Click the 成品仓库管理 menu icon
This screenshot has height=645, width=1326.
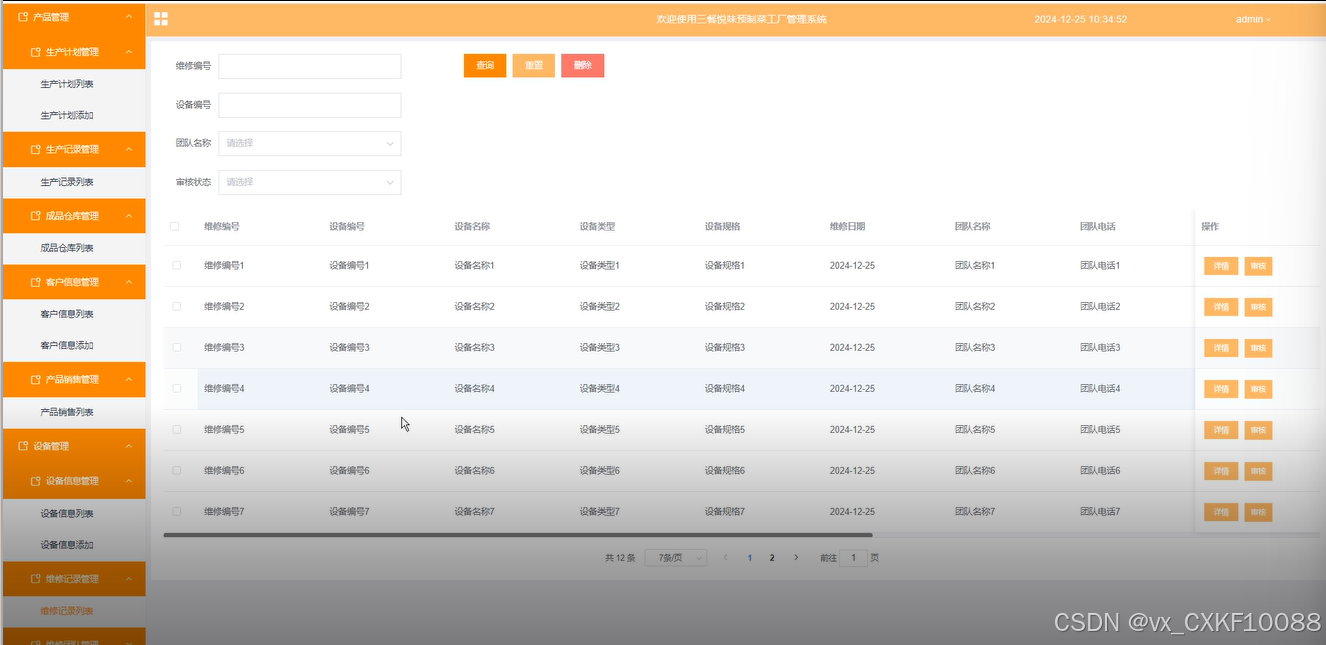point(36,216)
